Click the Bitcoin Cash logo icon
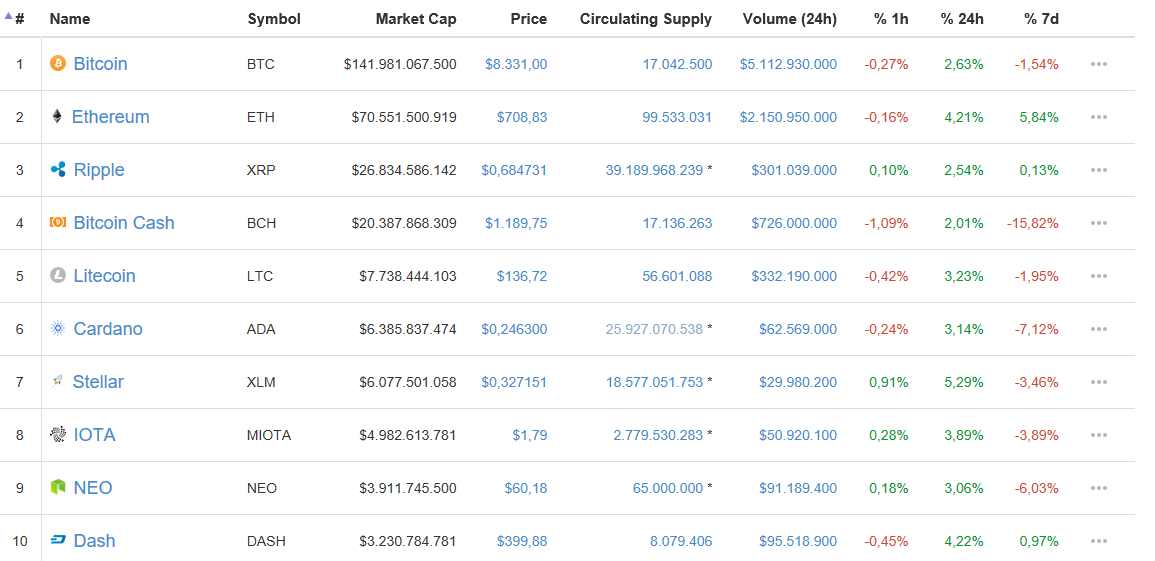1155x561 pixels. click(58, 223)
